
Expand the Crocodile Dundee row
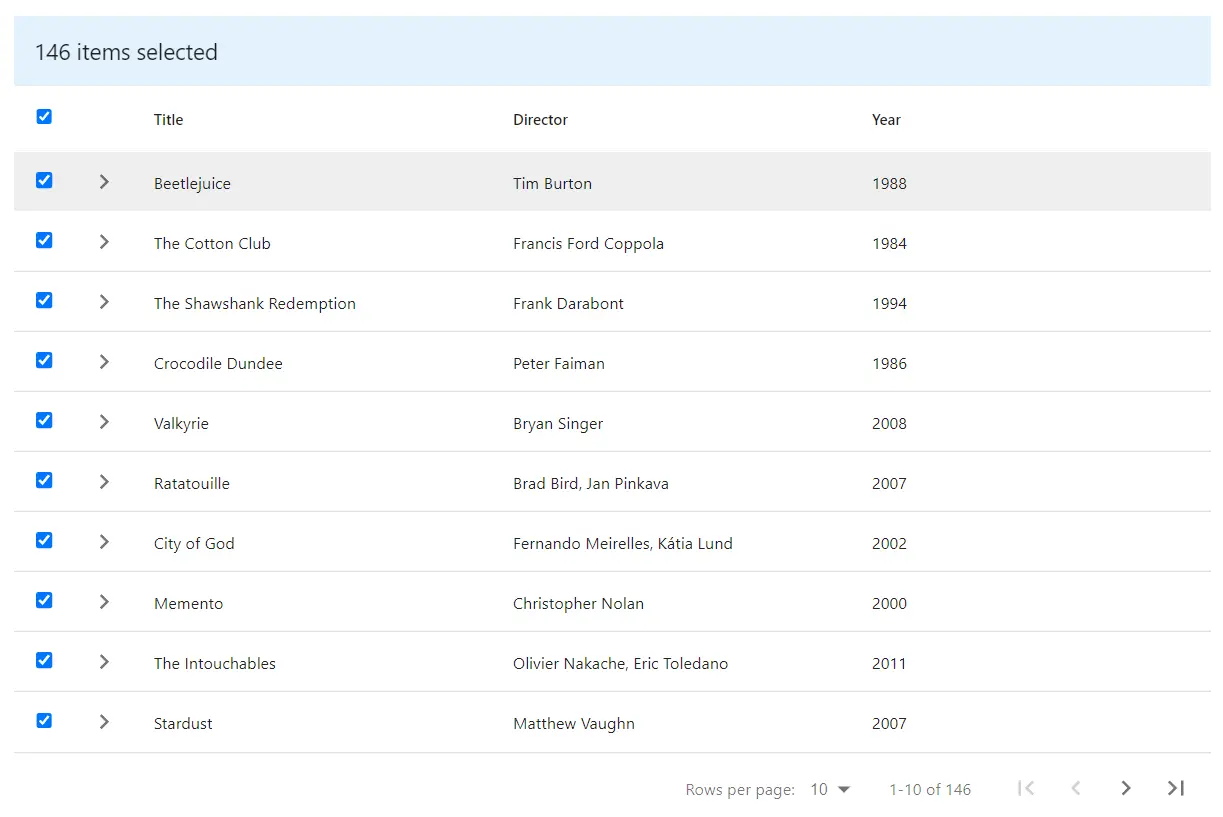point(104,362)
